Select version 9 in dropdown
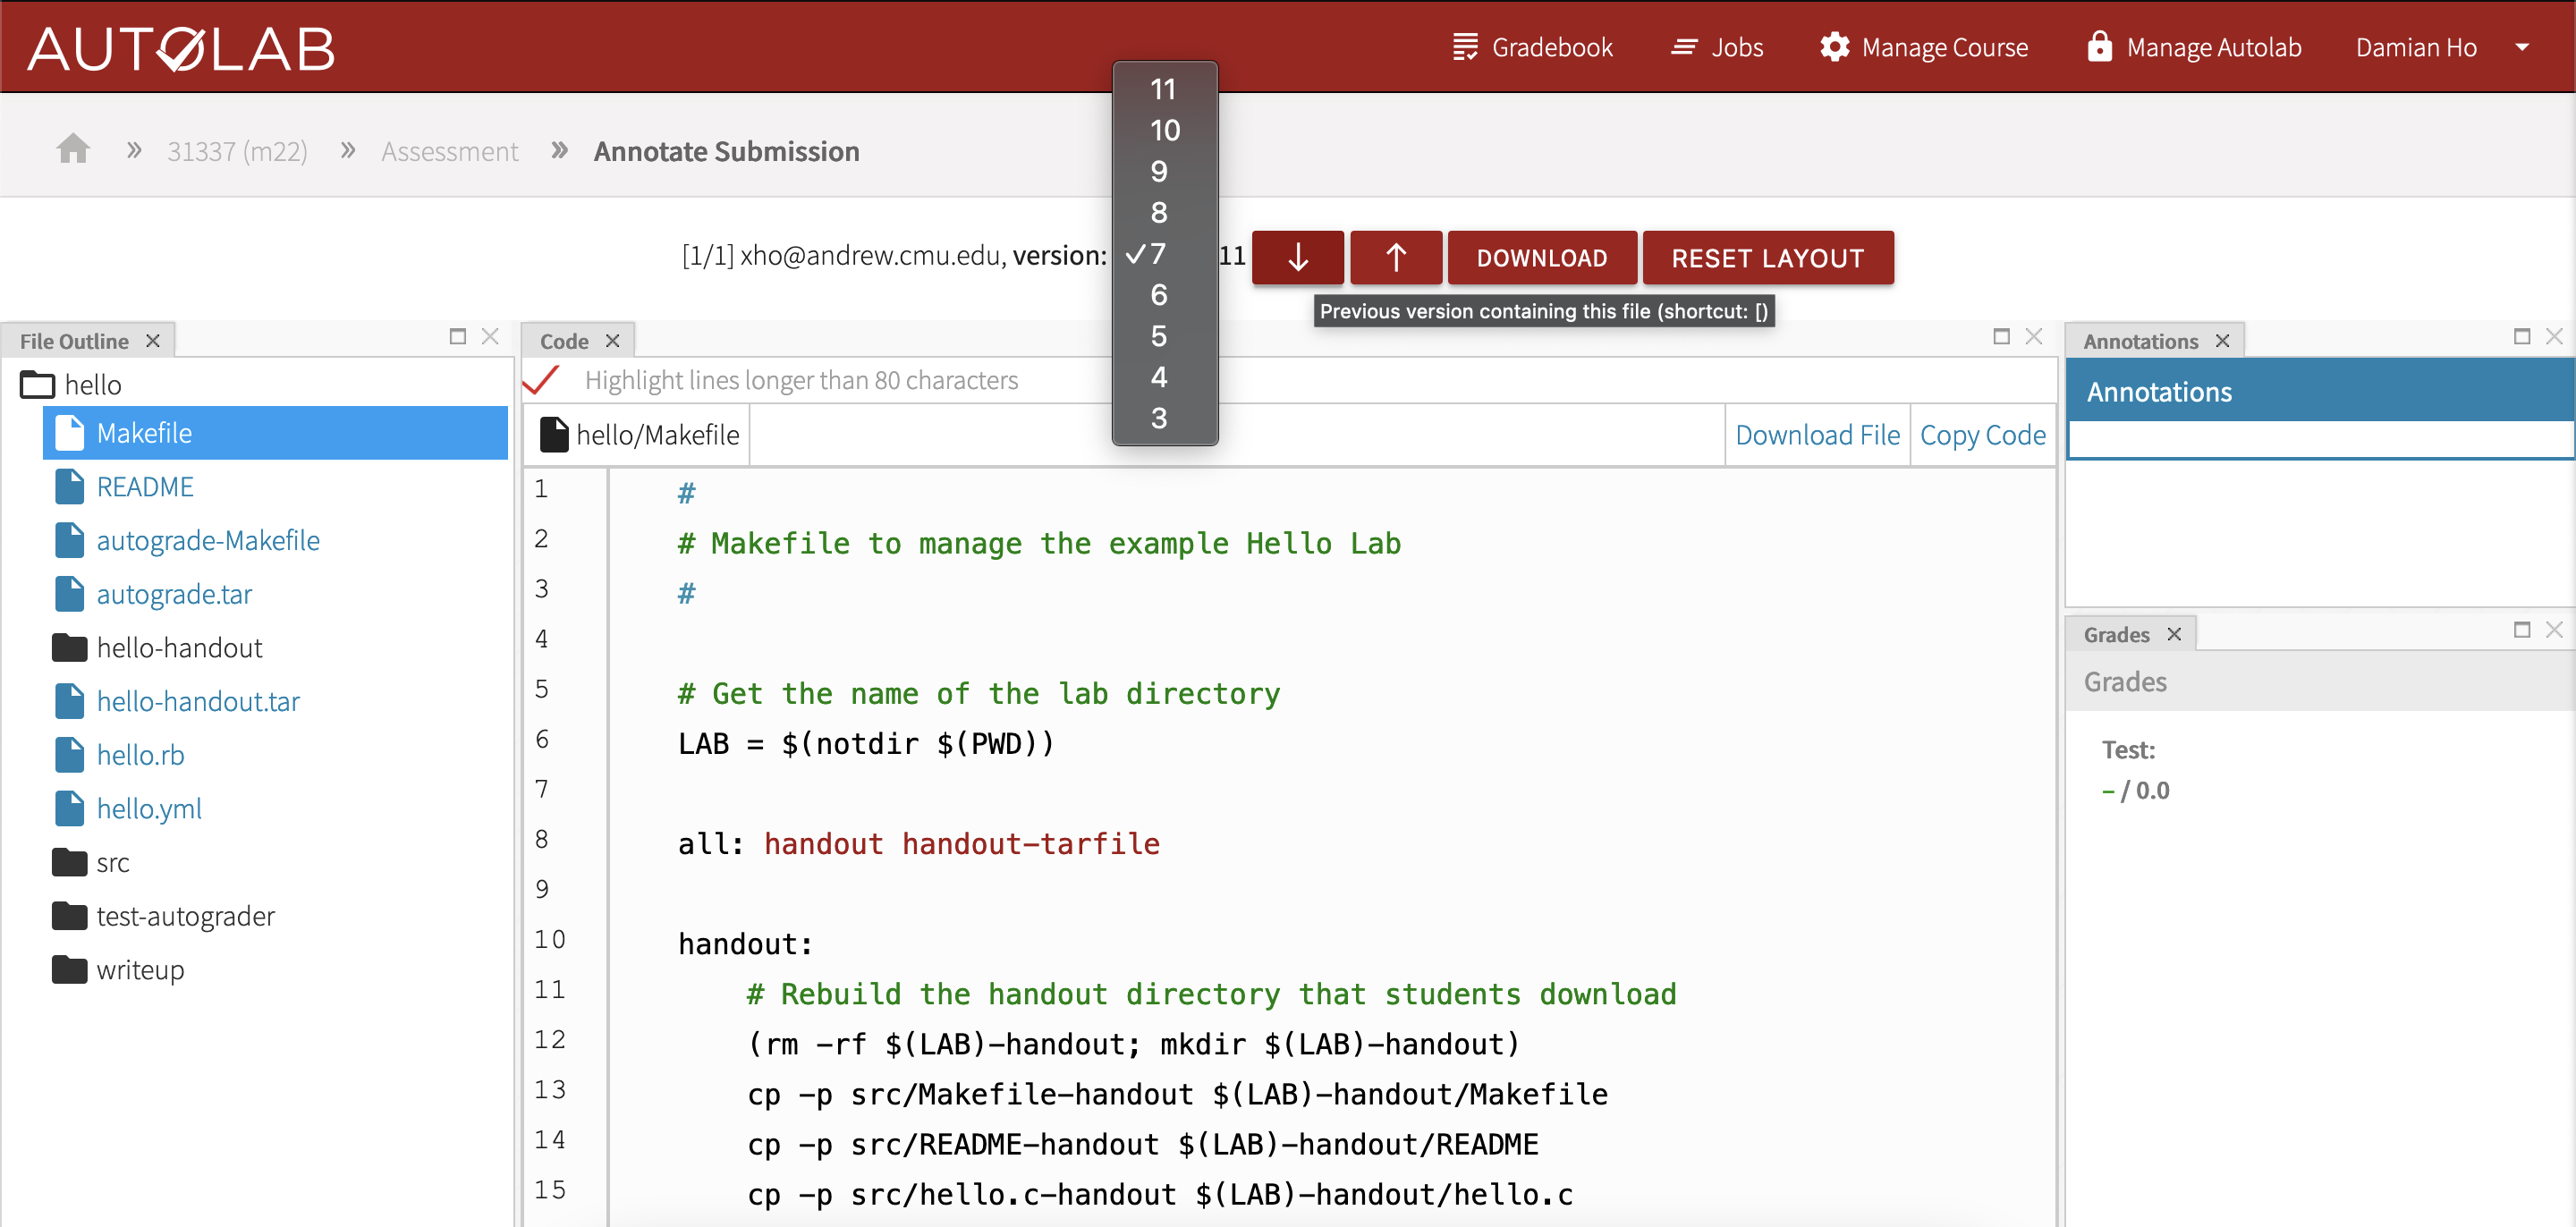 coord(1164,171)
